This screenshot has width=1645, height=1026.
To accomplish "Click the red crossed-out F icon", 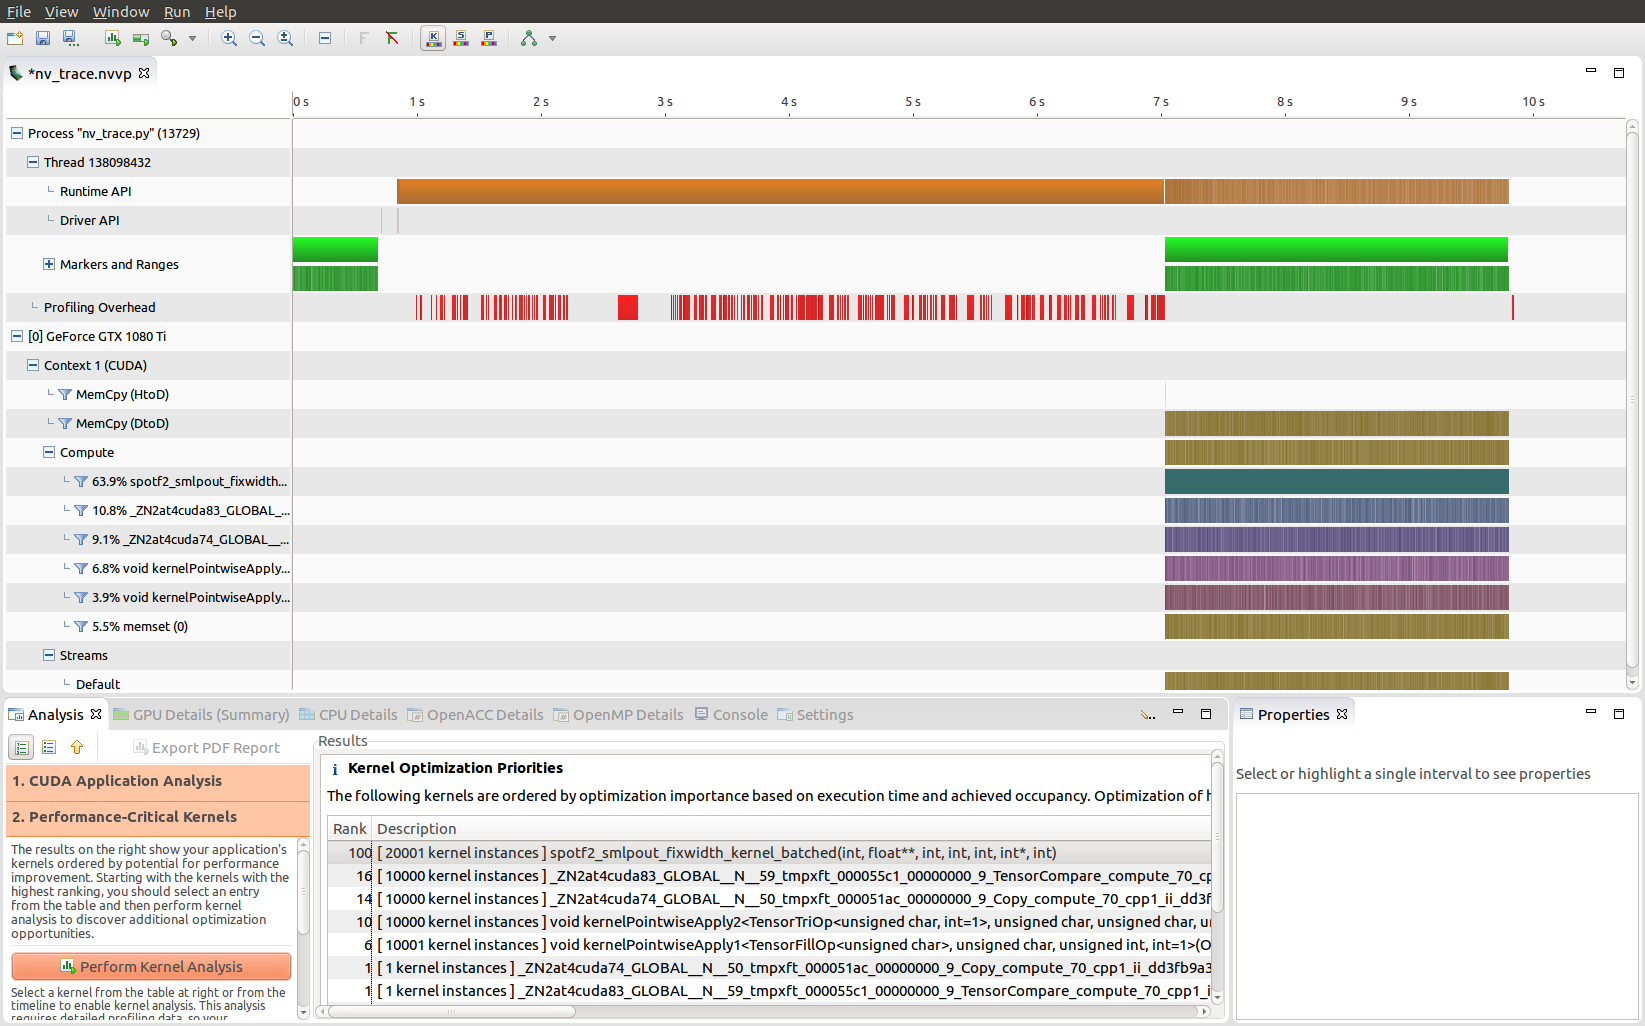I will pos(392,38).
